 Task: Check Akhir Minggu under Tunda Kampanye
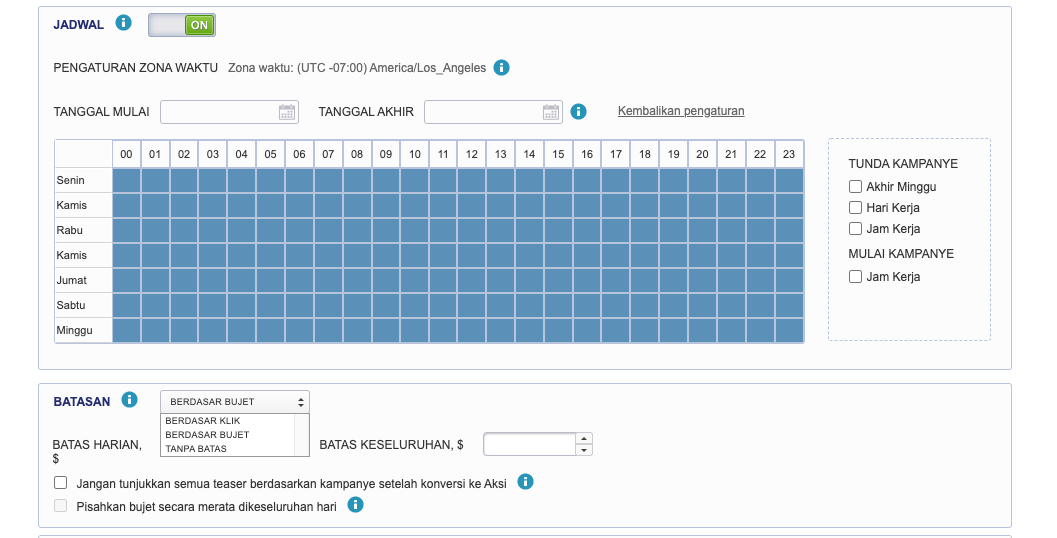855,186
